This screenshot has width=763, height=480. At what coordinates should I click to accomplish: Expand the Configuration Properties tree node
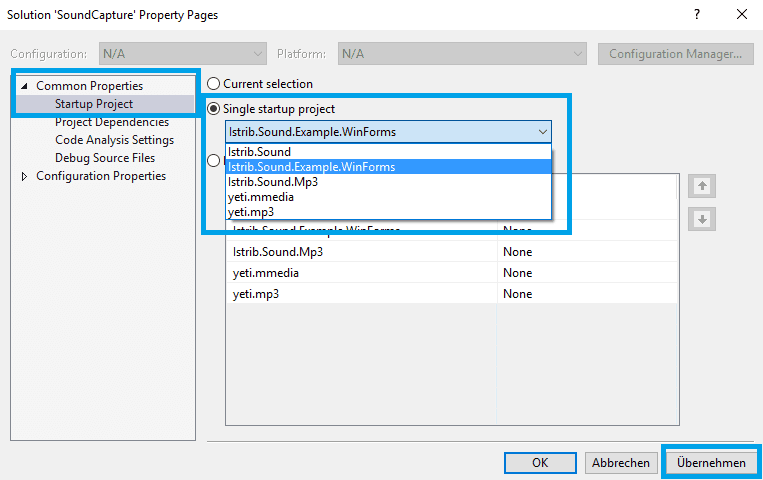[25, 176]
